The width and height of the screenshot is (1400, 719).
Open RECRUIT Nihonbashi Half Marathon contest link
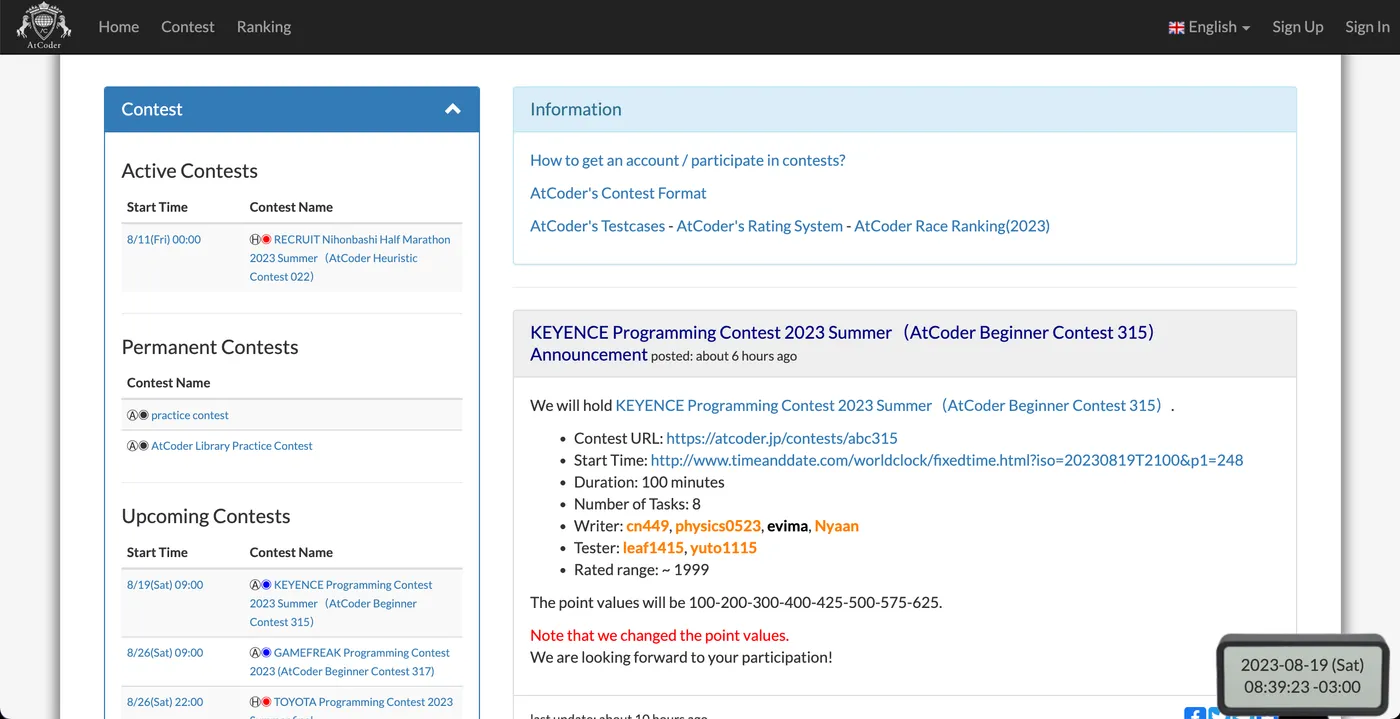pos(350,258)
